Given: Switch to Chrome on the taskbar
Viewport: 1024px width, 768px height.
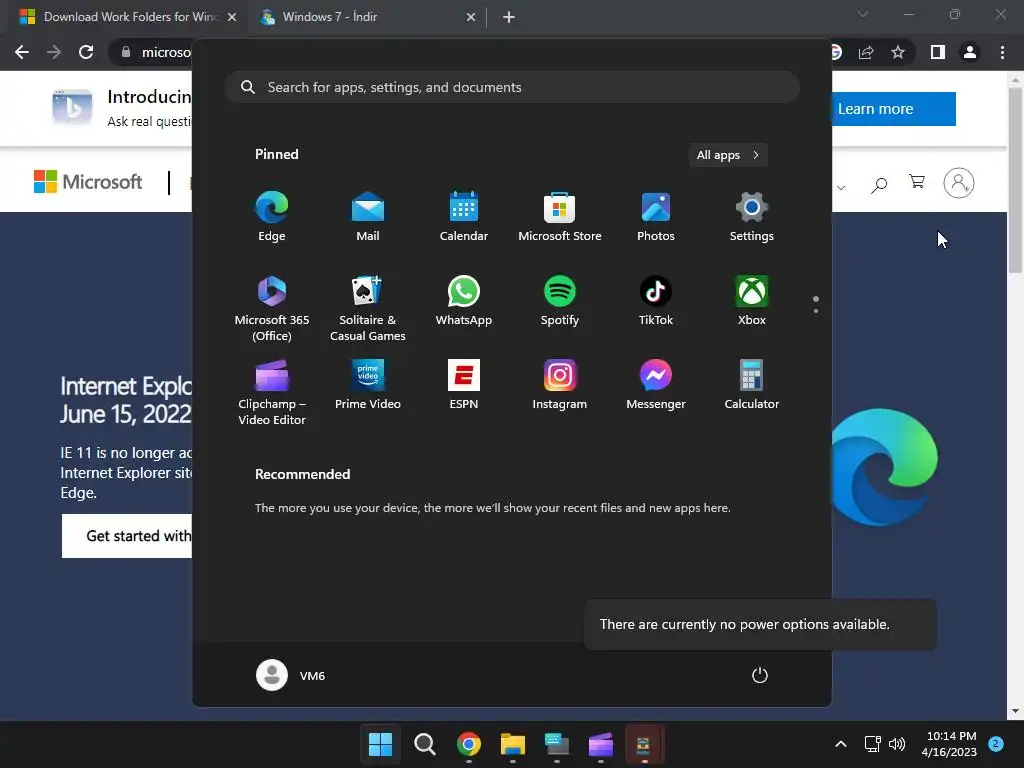Looking at the screenshot, I should point(469,744).
